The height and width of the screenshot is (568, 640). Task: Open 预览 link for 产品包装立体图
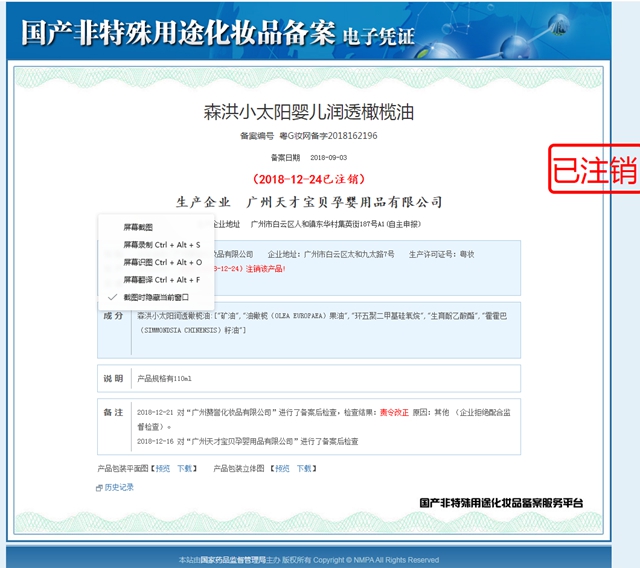point(282,468)
